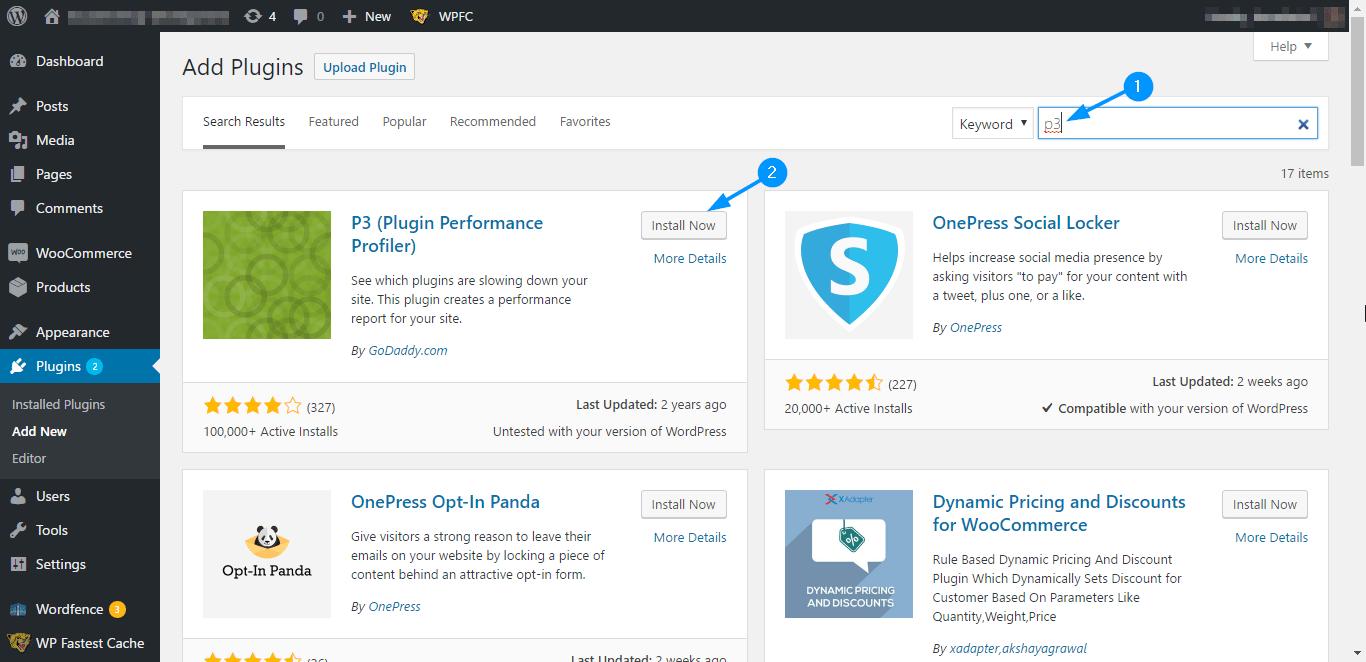Switch to Featured tab
The width and height of the screenshot is (1366, 662).
point(333,122)
